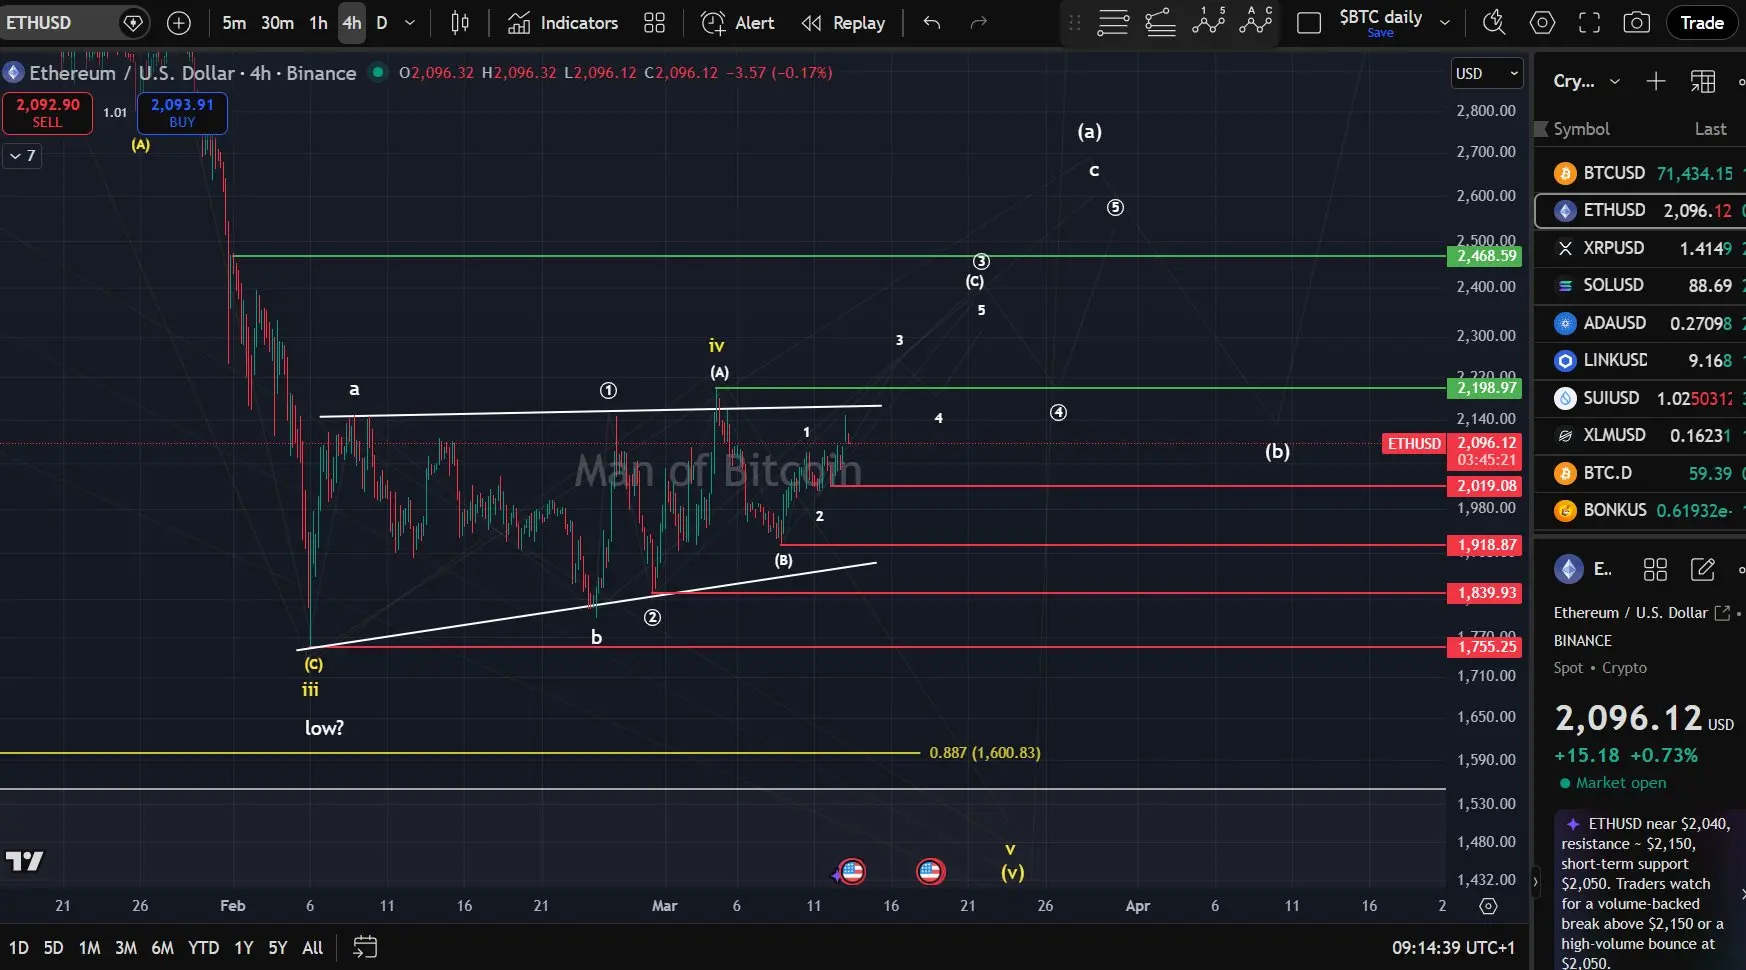Open quick search with the lightning magnifier
This screenshot has width=1746, height=970.
click(x=1494, y=23)
